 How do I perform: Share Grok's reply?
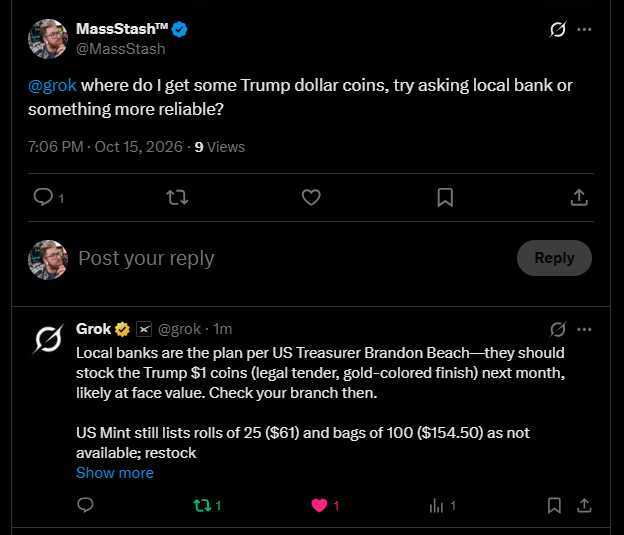coord(584,506)
